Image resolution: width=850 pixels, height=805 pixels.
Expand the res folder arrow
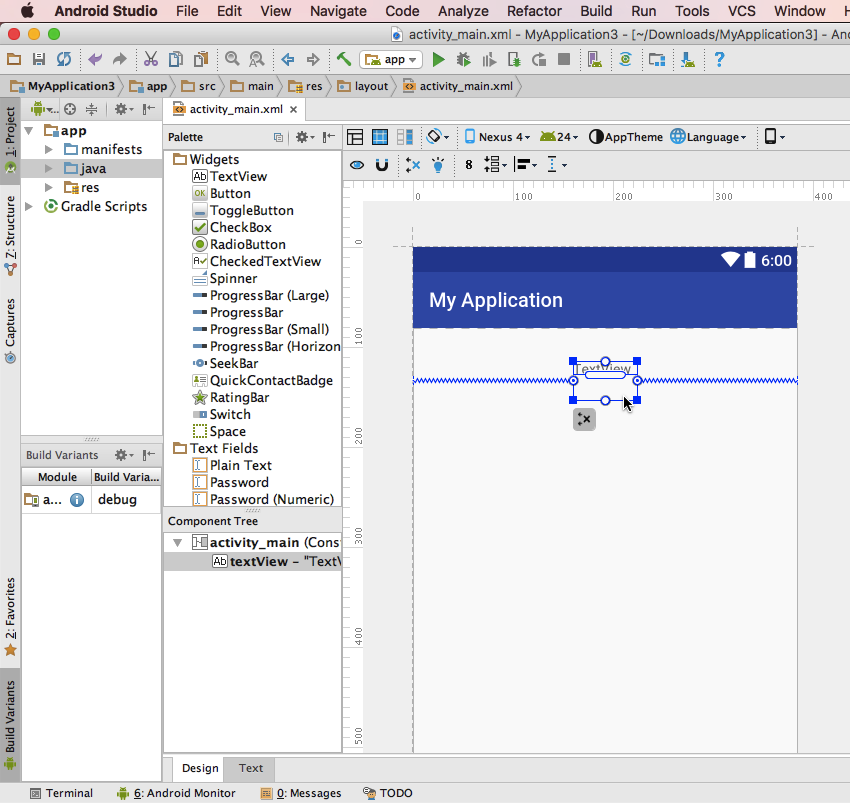(x=49, y=188)
